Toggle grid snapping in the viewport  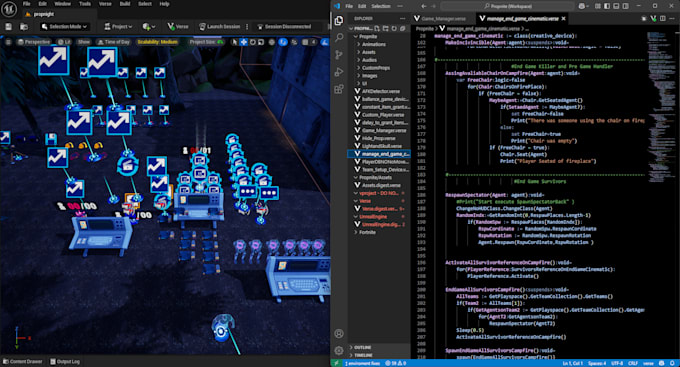point(305,42)
